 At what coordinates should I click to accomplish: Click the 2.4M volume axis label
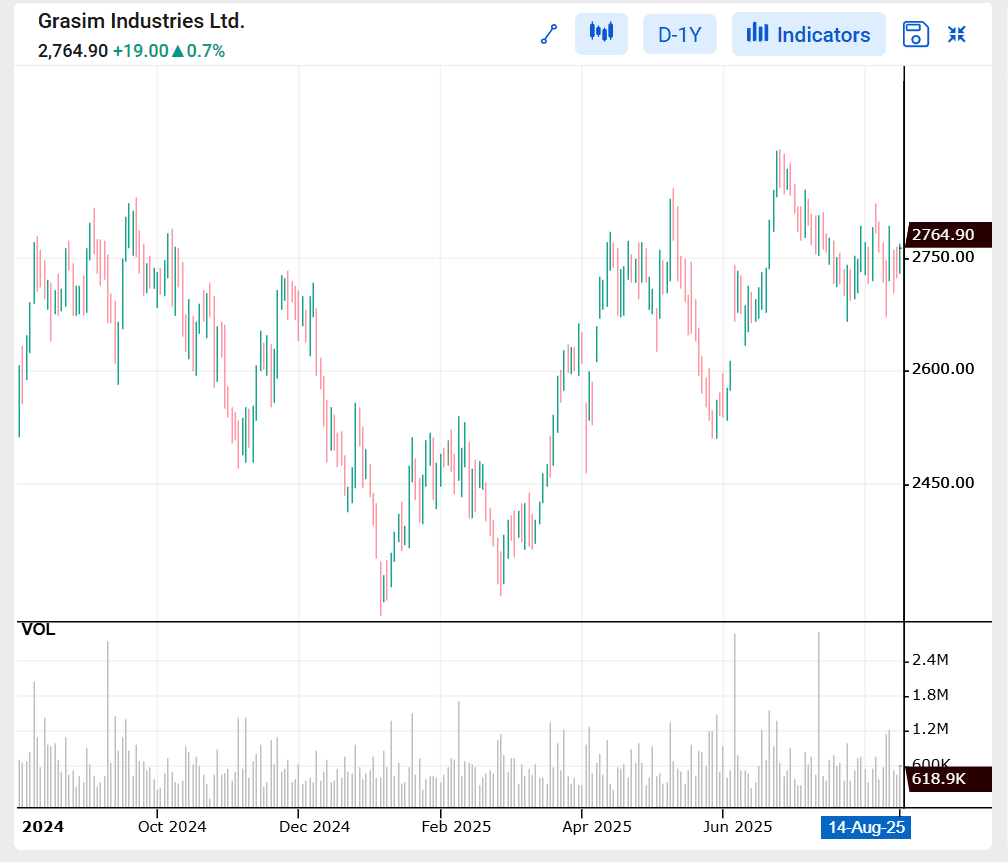coord(930,660)
